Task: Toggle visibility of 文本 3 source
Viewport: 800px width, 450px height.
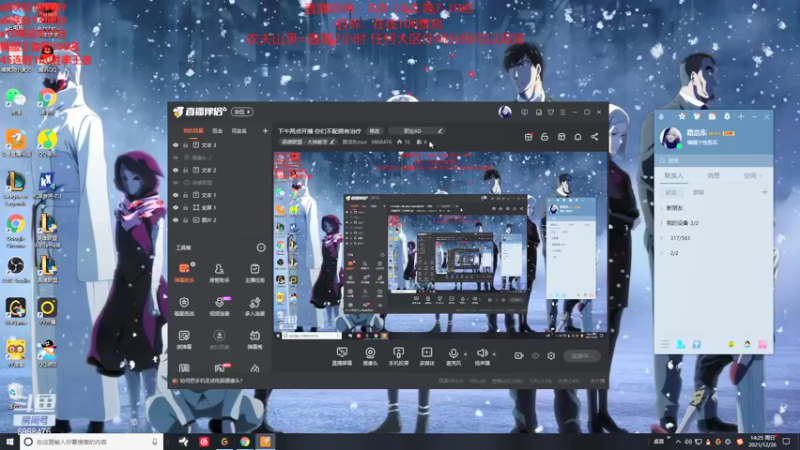Action: (176, 145)
